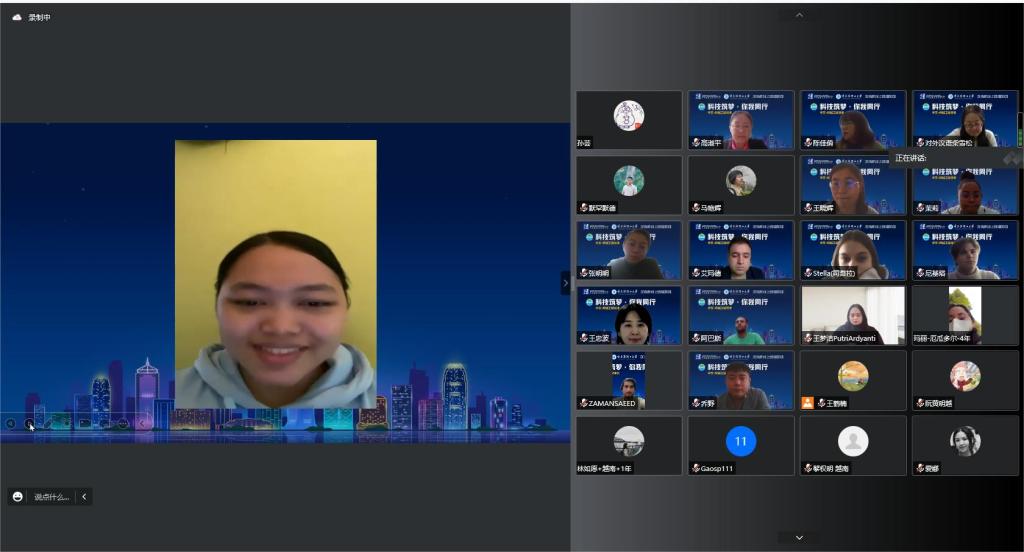Select 王梦洁PutriArdyanti video tile
The height and width of the screenshot is (552, 1024).
853,315
